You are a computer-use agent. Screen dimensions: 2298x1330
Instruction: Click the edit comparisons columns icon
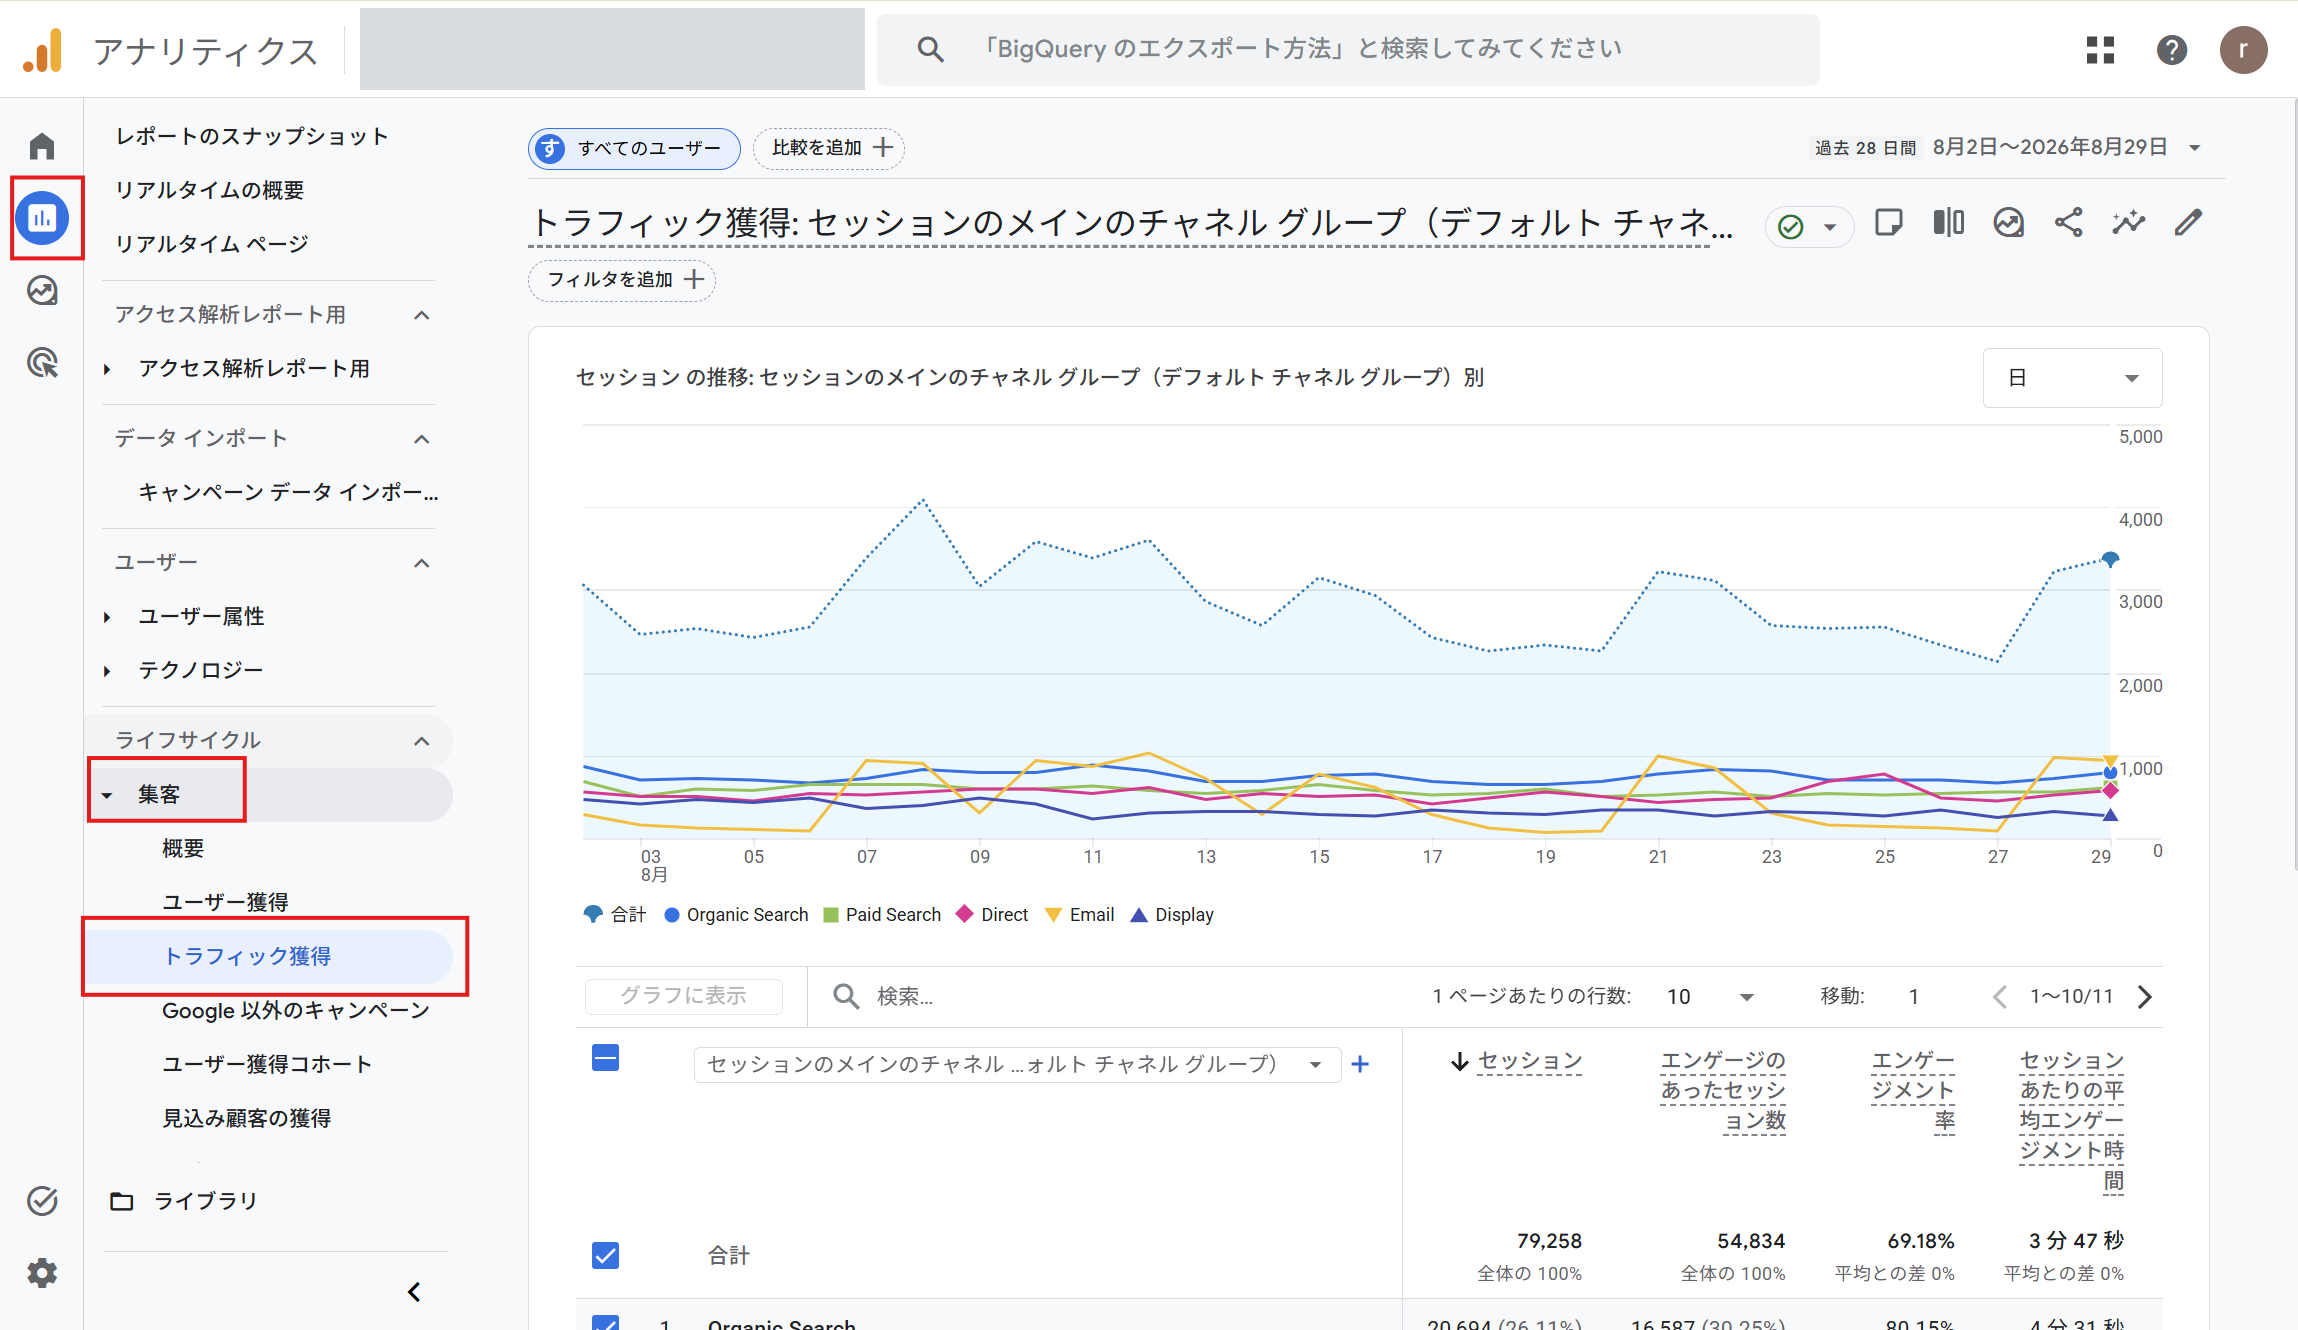click(x=1949, y=222)
